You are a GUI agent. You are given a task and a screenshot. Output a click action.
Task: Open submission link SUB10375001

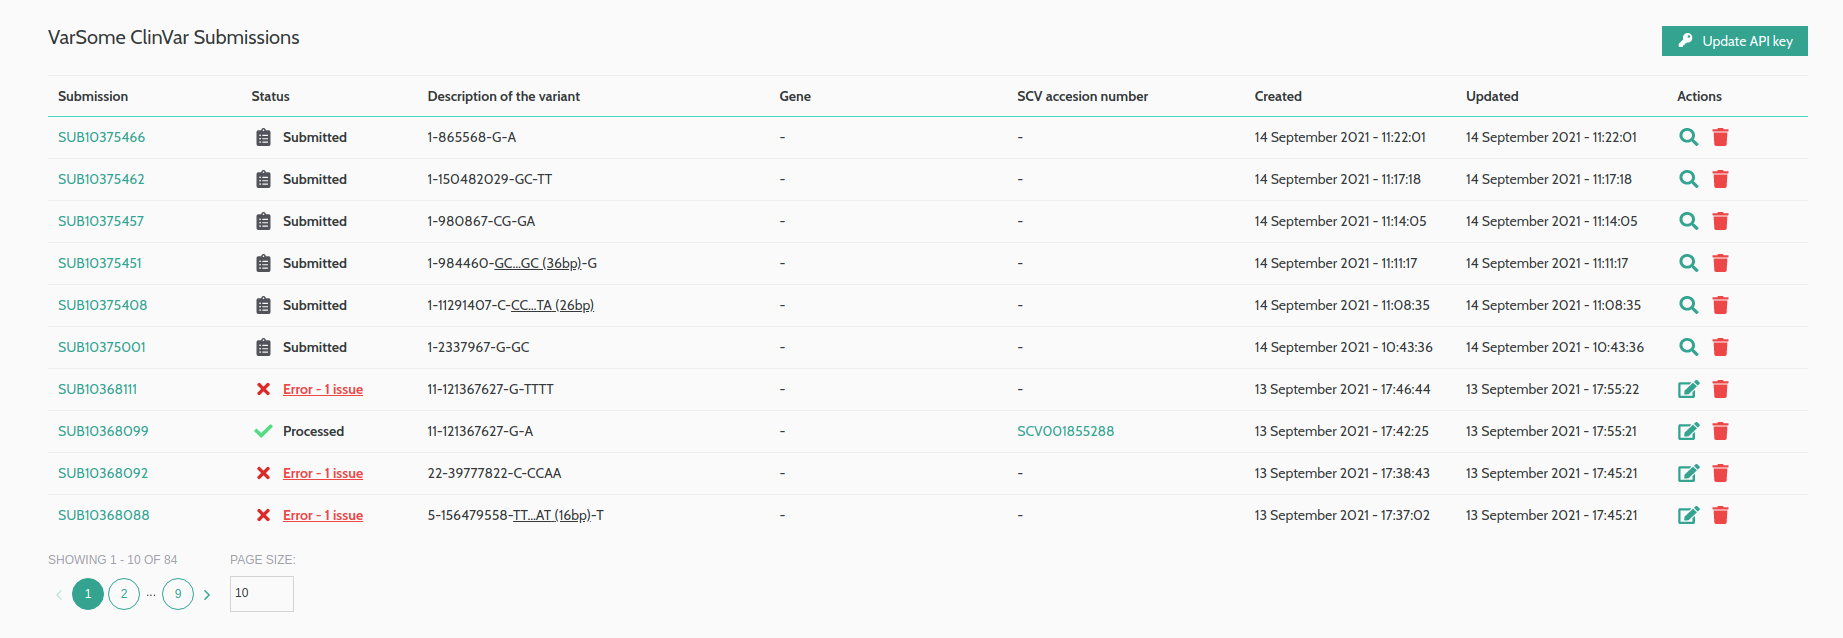tap(102, 347)
